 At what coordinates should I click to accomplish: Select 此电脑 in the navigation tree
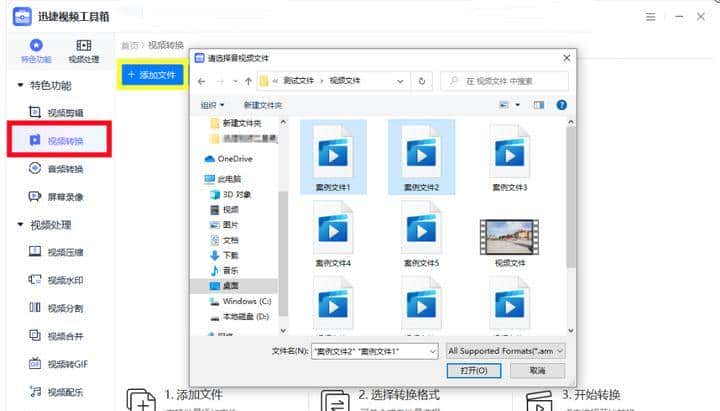click(x=223, y=179)
